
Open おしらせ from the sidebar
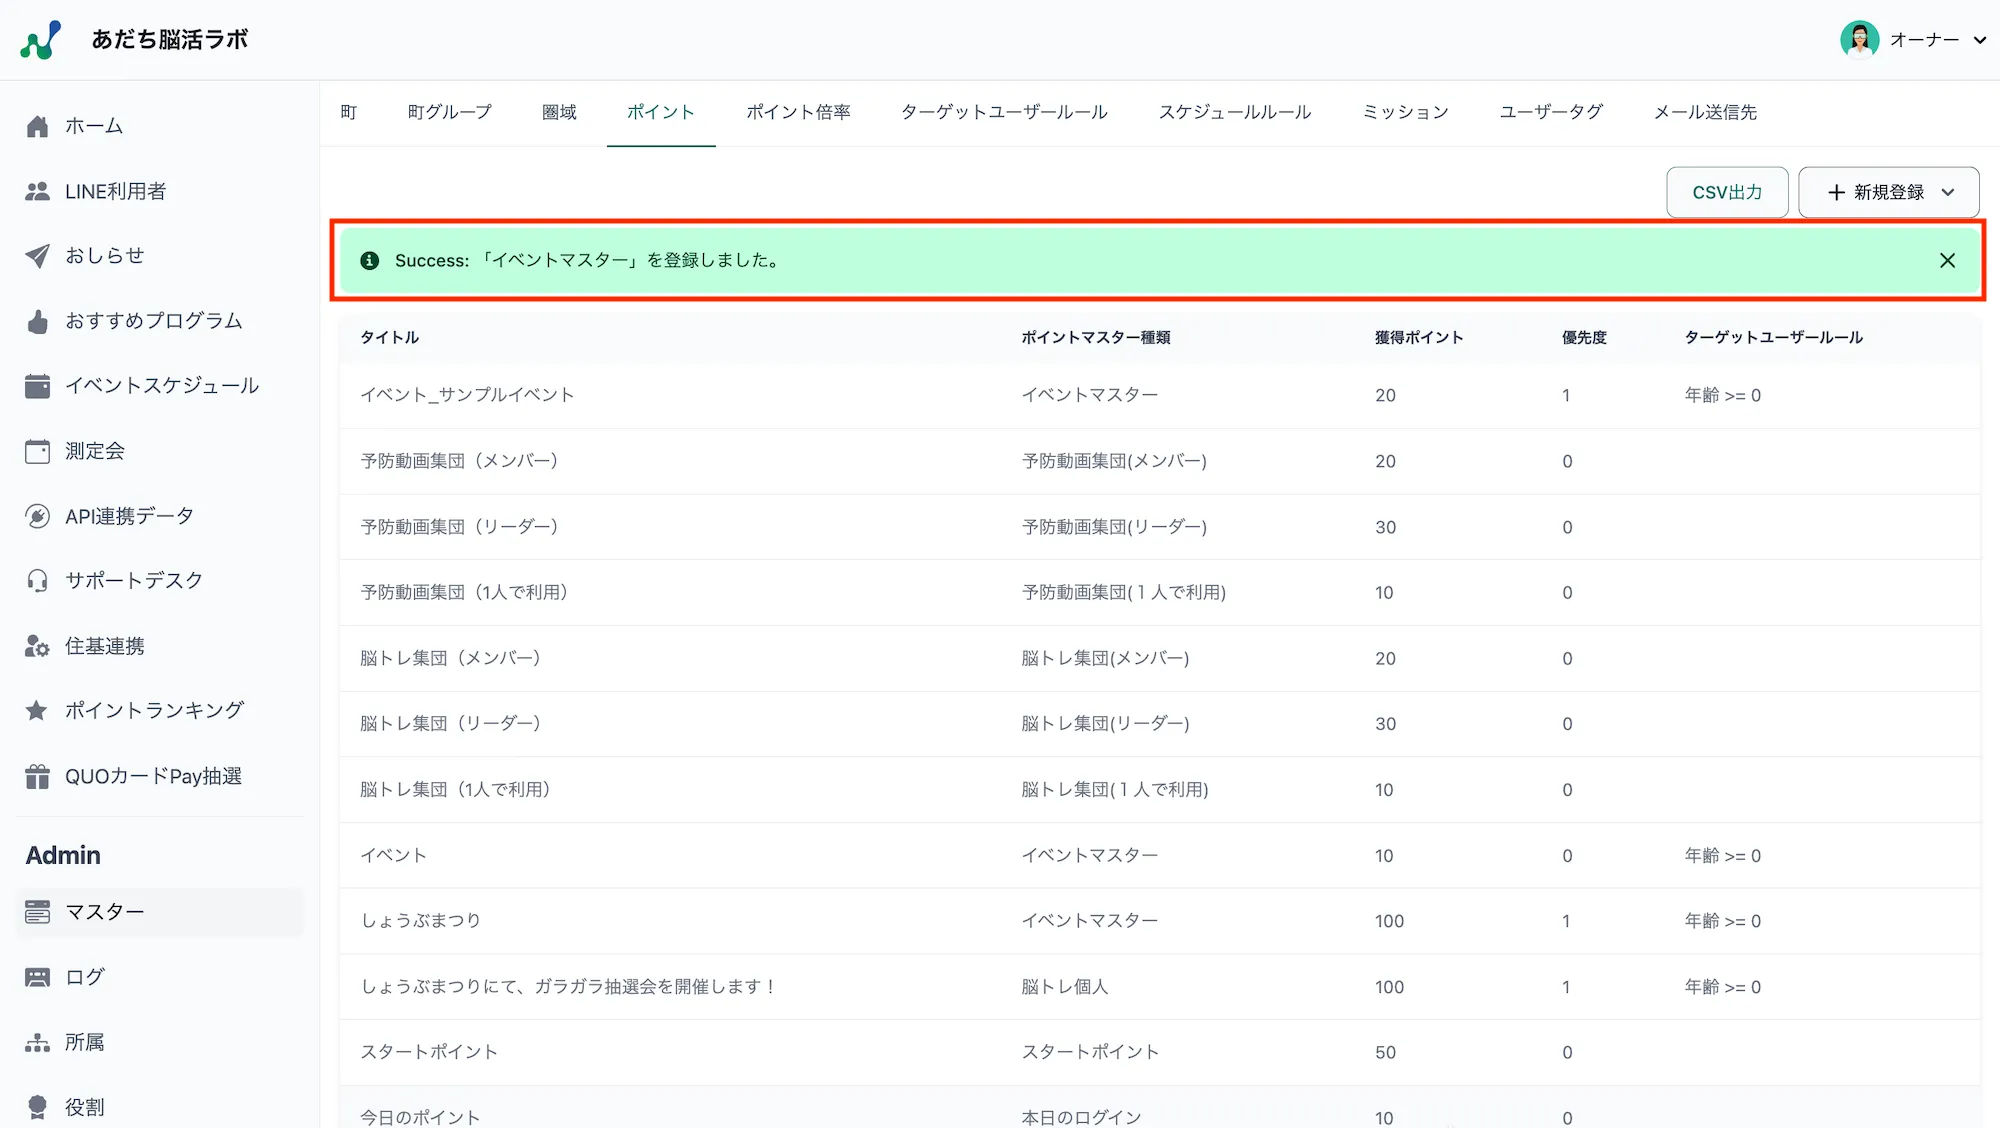tap(37, 255)
